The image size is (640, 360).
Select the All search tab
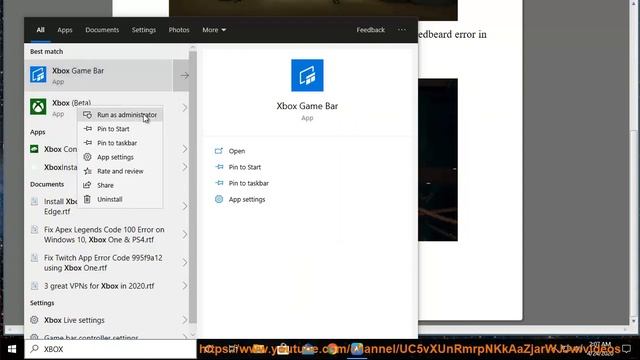[40, 30]
